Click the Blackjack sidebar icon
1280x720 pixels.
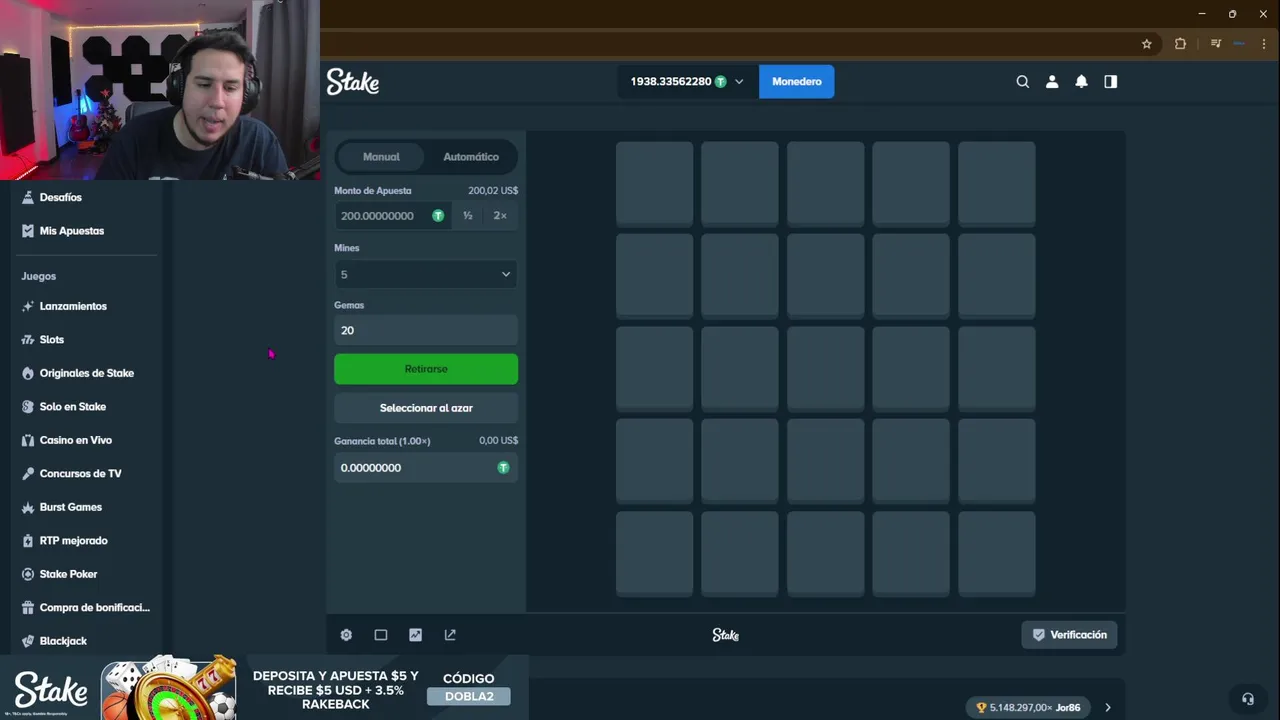tap(28, 641)
